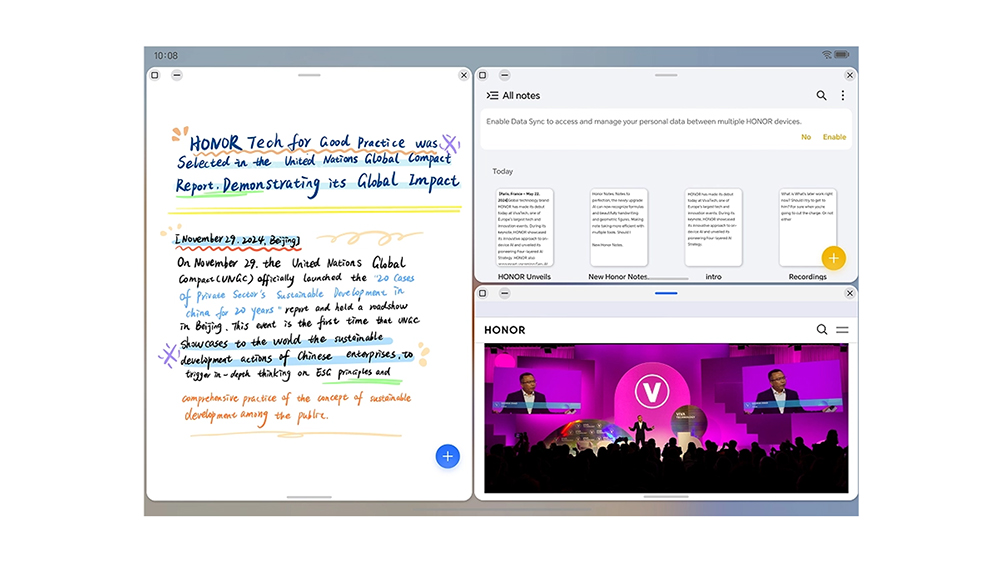Click No on the Data Sync prompt
Screen dimensions: 1000x562
tap(806, 137)
